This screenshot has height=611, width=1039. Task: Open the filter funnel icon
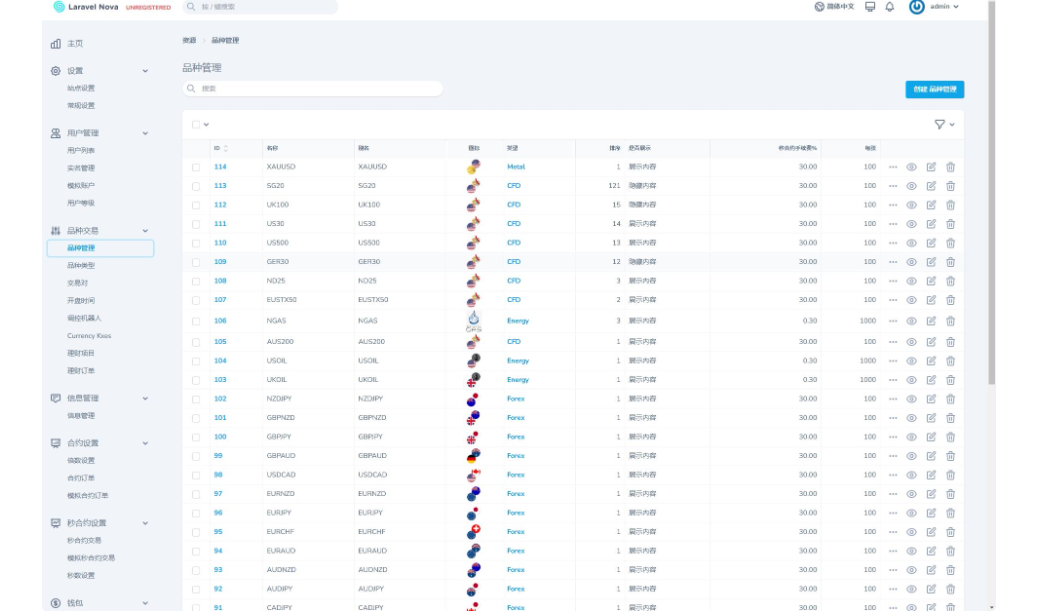pos(940,124)
